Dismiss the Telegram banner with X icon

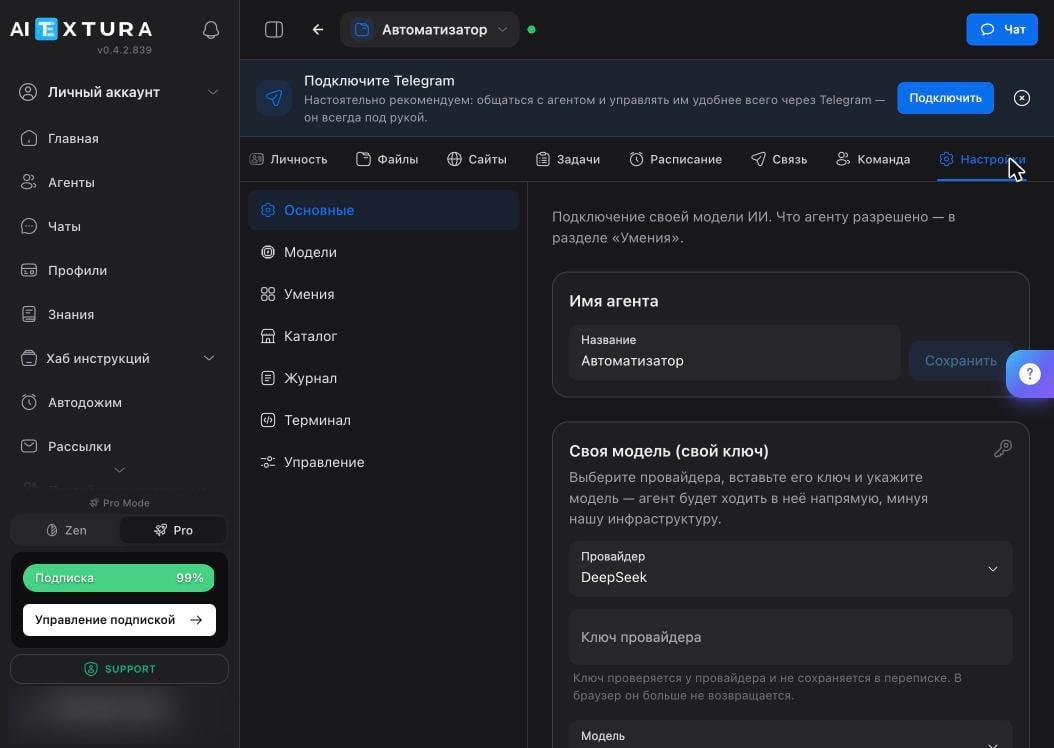(1021, 98)
